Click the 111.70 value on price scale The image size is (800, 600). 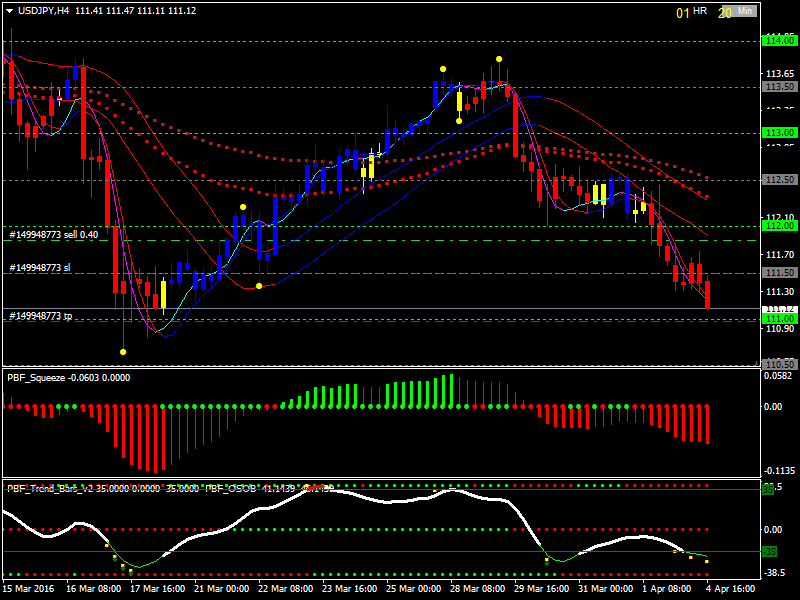[x=780, y=254]
